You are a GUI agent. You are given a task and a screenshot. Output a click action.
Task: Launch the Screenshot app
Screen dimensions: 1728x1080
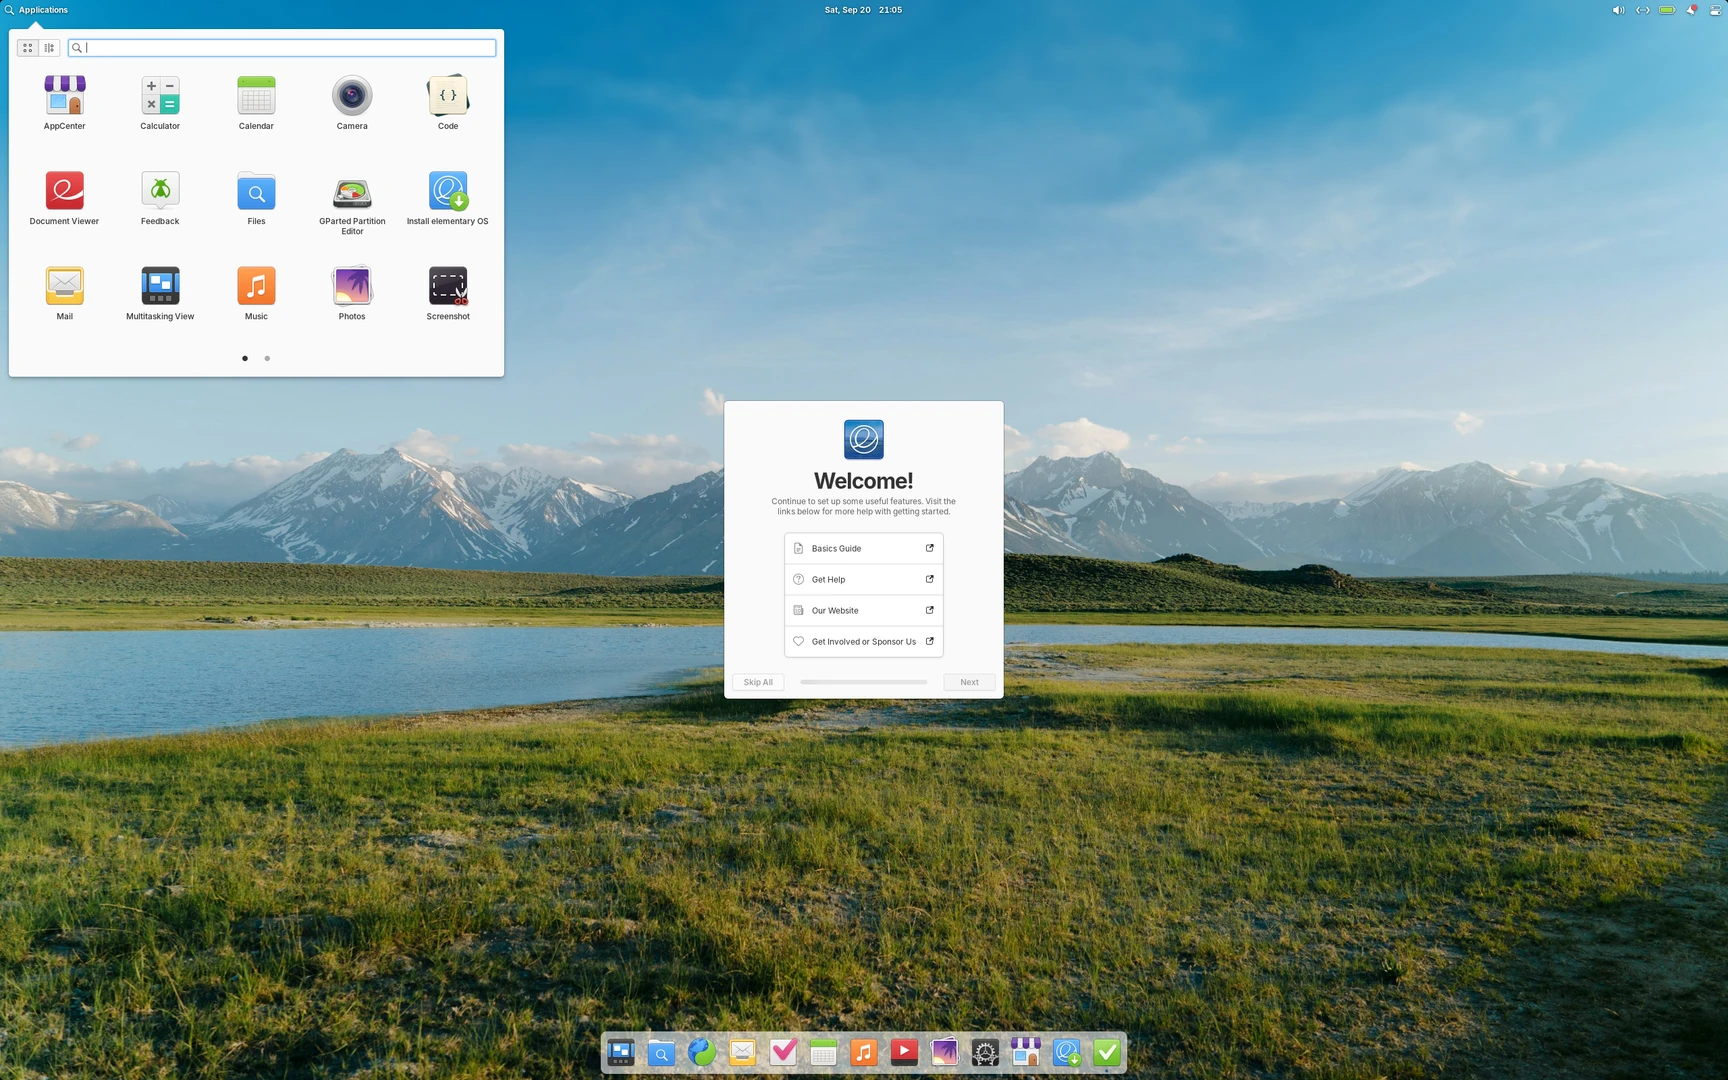(x=448, y=287)
